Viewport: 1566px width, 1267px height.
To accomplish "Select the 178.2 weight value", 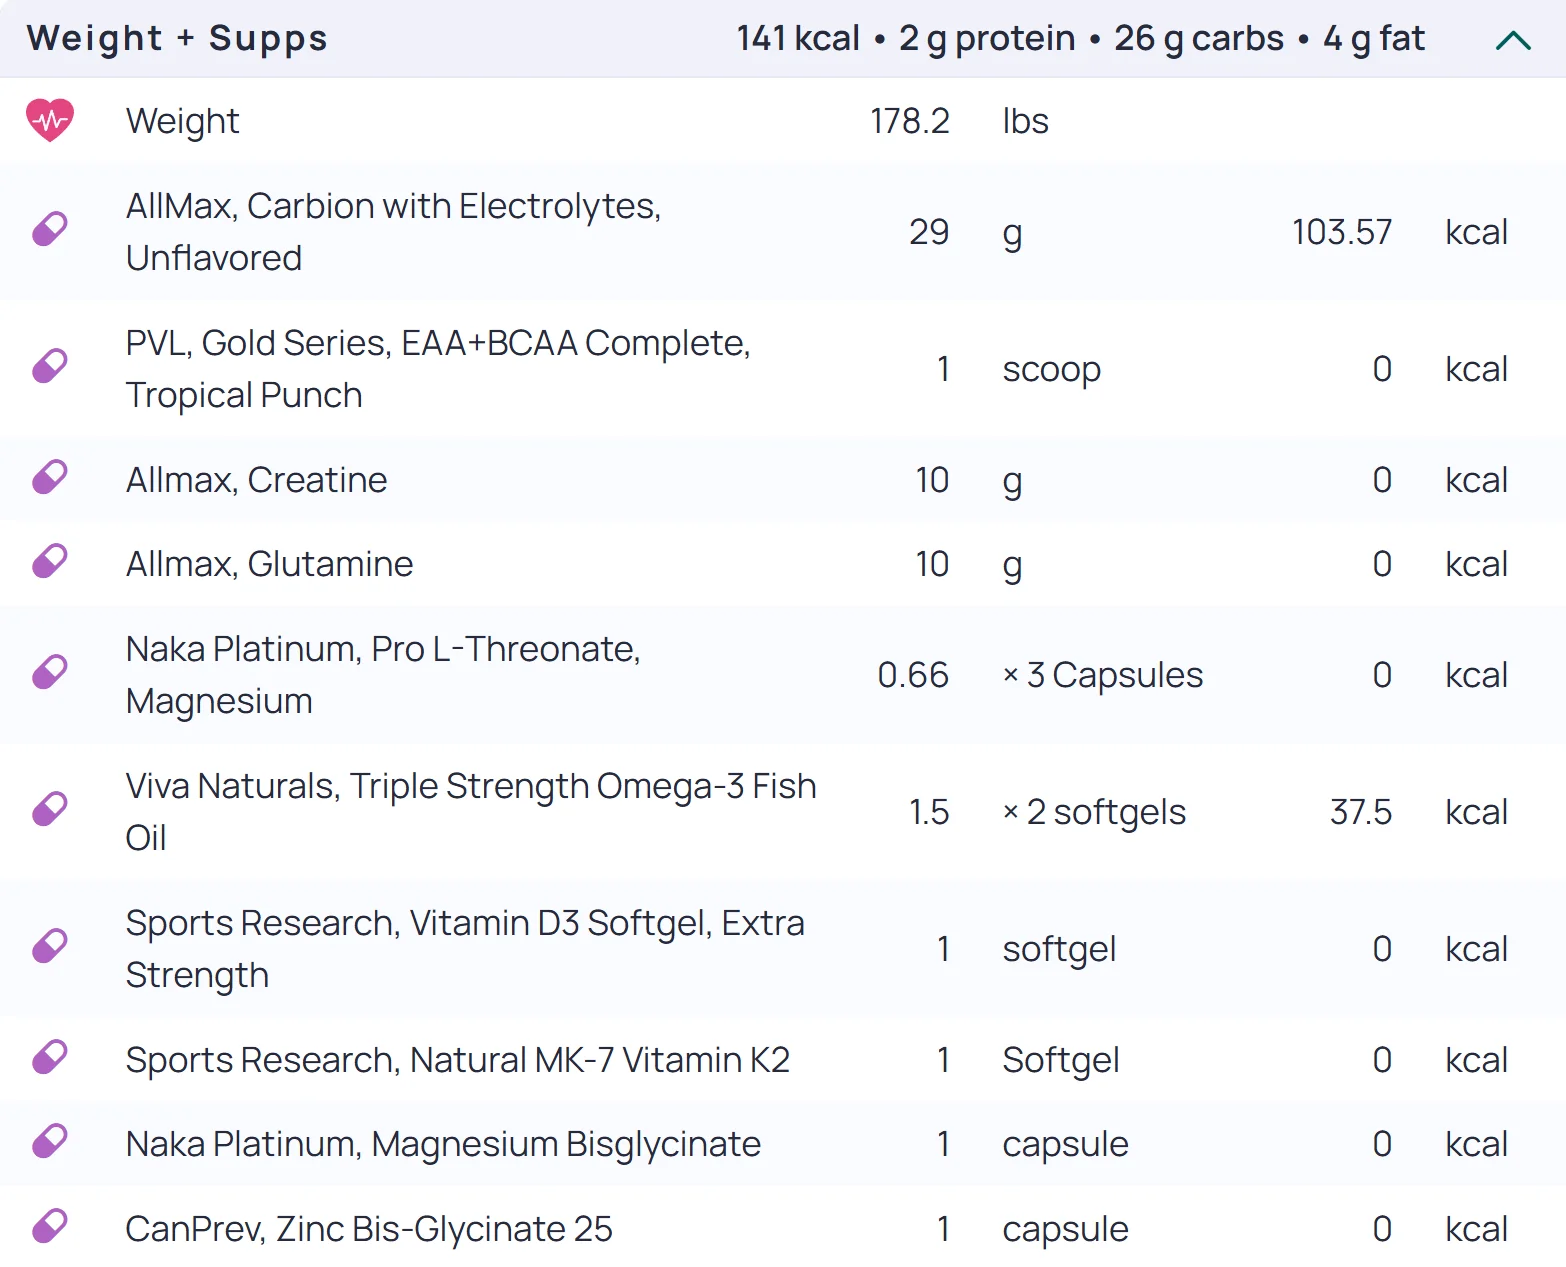I will click(x=909, y=121).
